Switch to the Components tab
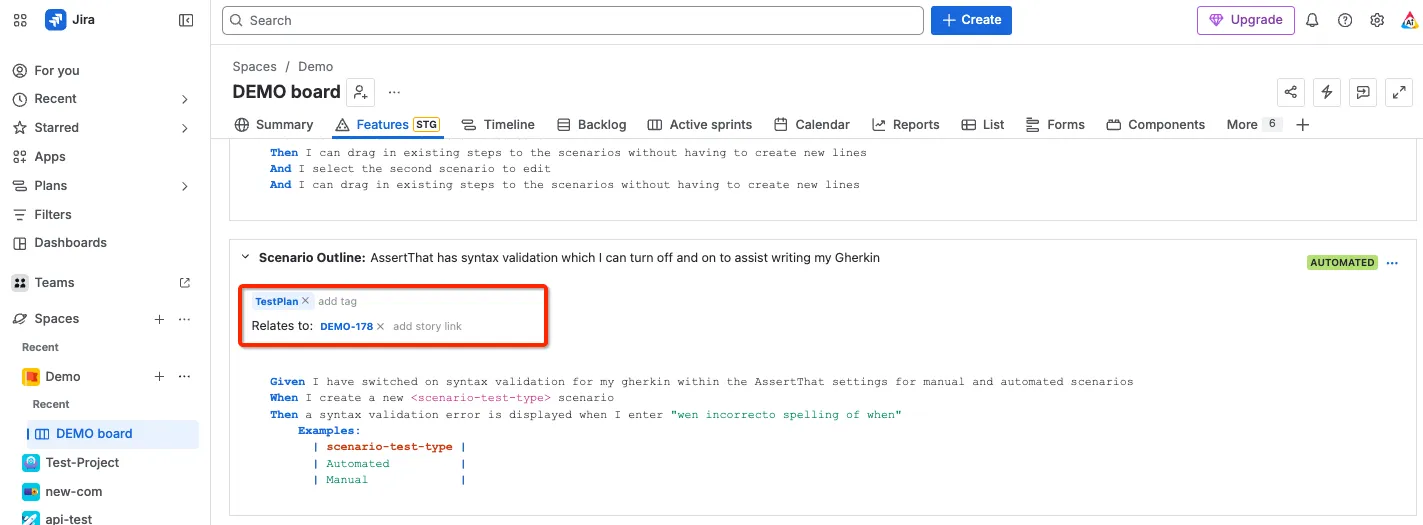The image size is (1423, 525). (x=1155, y=125)
